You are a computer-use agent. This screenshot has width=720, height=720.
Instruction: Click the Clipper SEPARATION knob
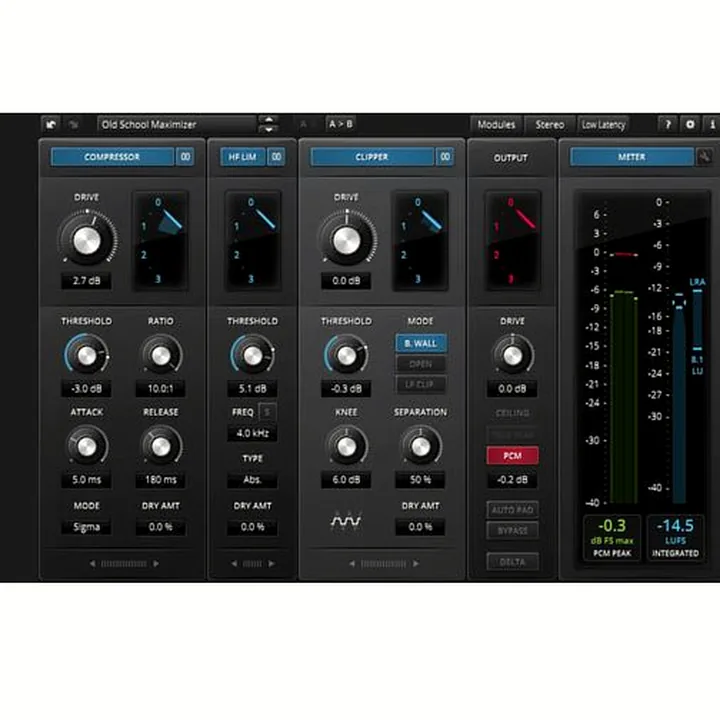click(x=420, y=446)
